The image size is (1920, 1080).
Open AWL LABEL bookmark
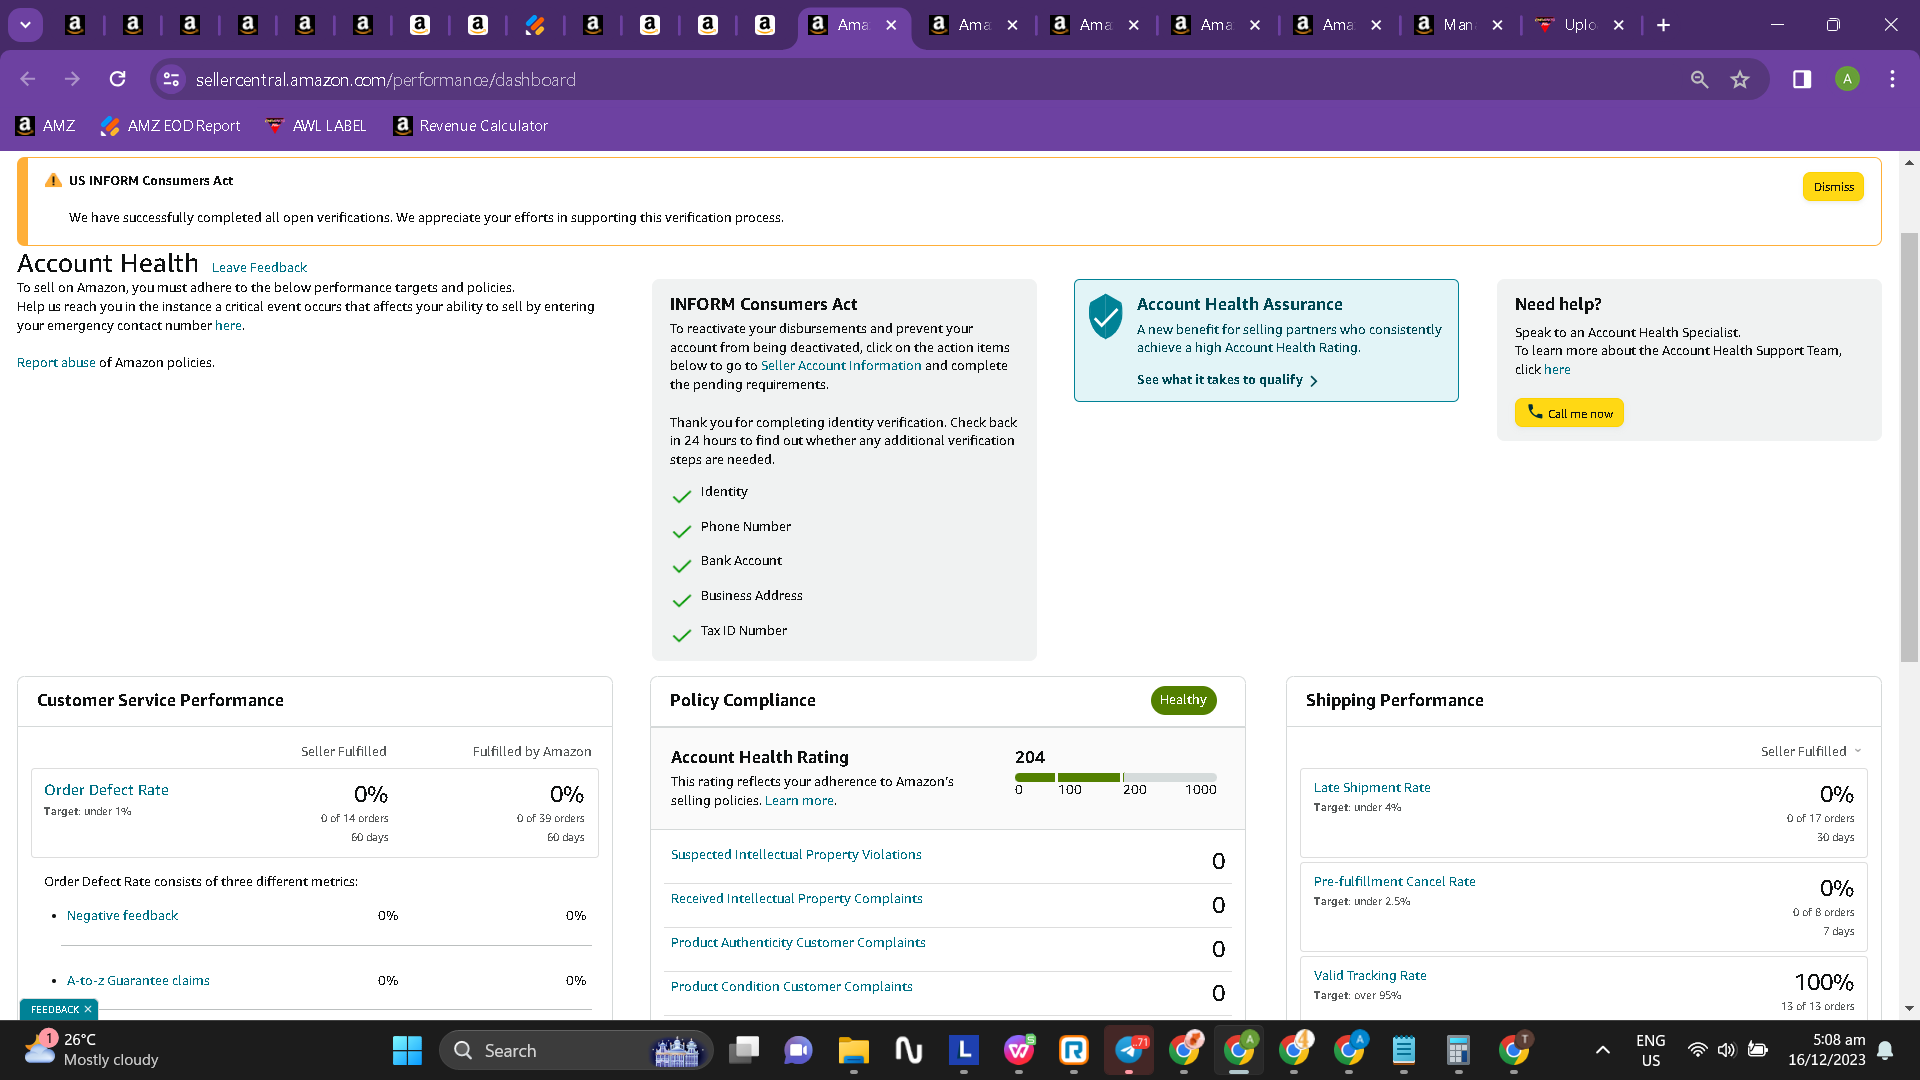click(316, 126)
